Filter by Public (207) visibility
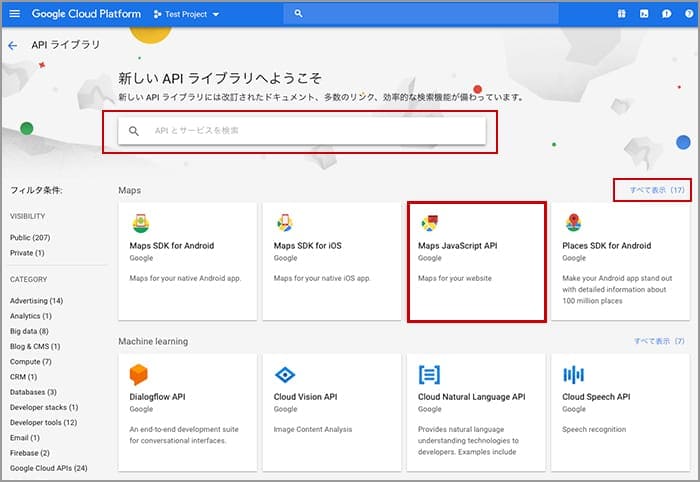 coord(30,237)
